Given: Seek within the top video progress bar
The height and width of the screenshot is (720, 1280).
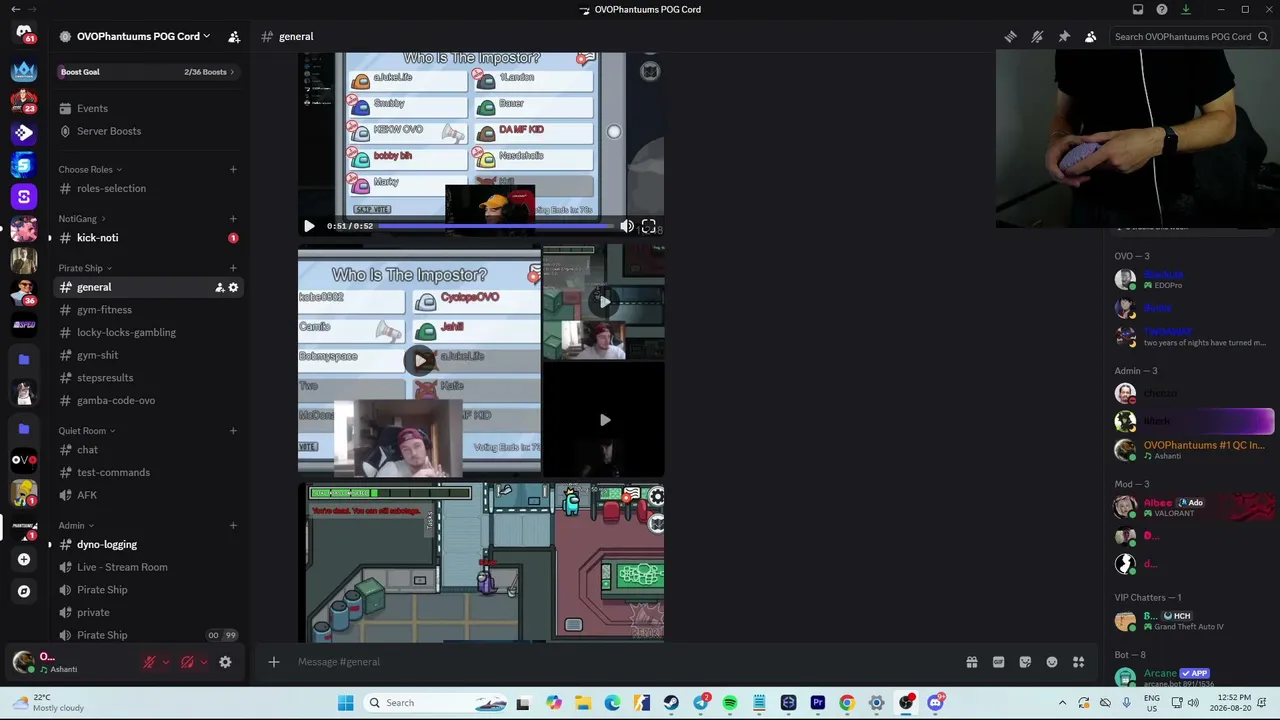Looking at the screenshot, I should [x=495, y=226].
